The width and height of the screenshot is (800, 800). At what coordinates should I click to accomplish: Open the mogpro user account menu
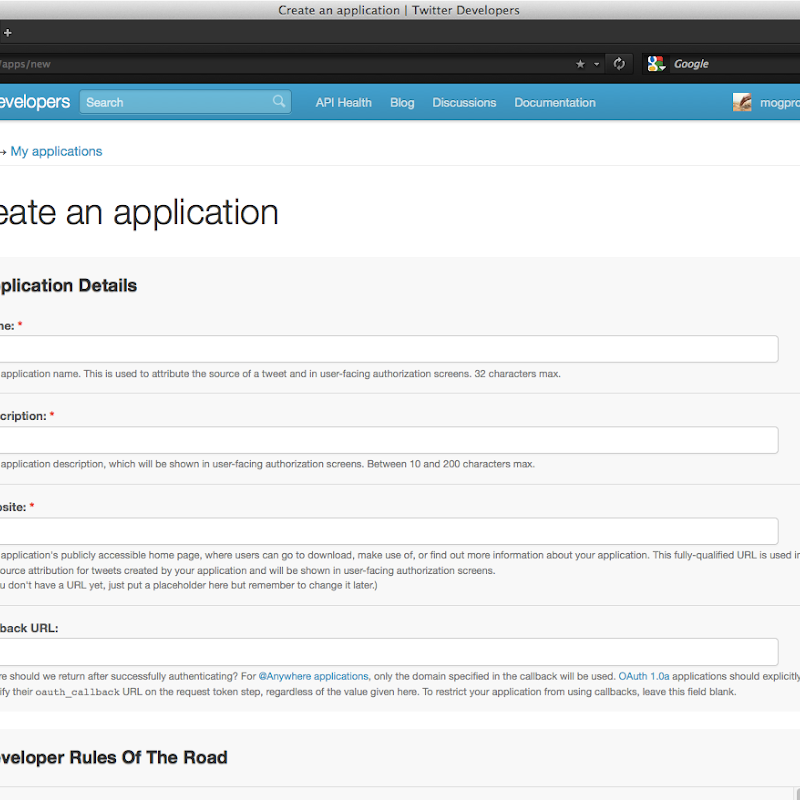780,103
